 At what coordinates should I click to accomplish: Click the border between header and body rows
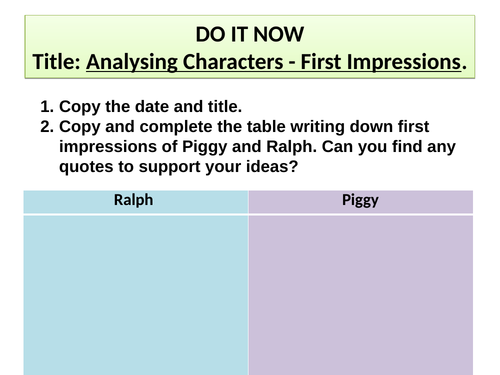[248, 214]
